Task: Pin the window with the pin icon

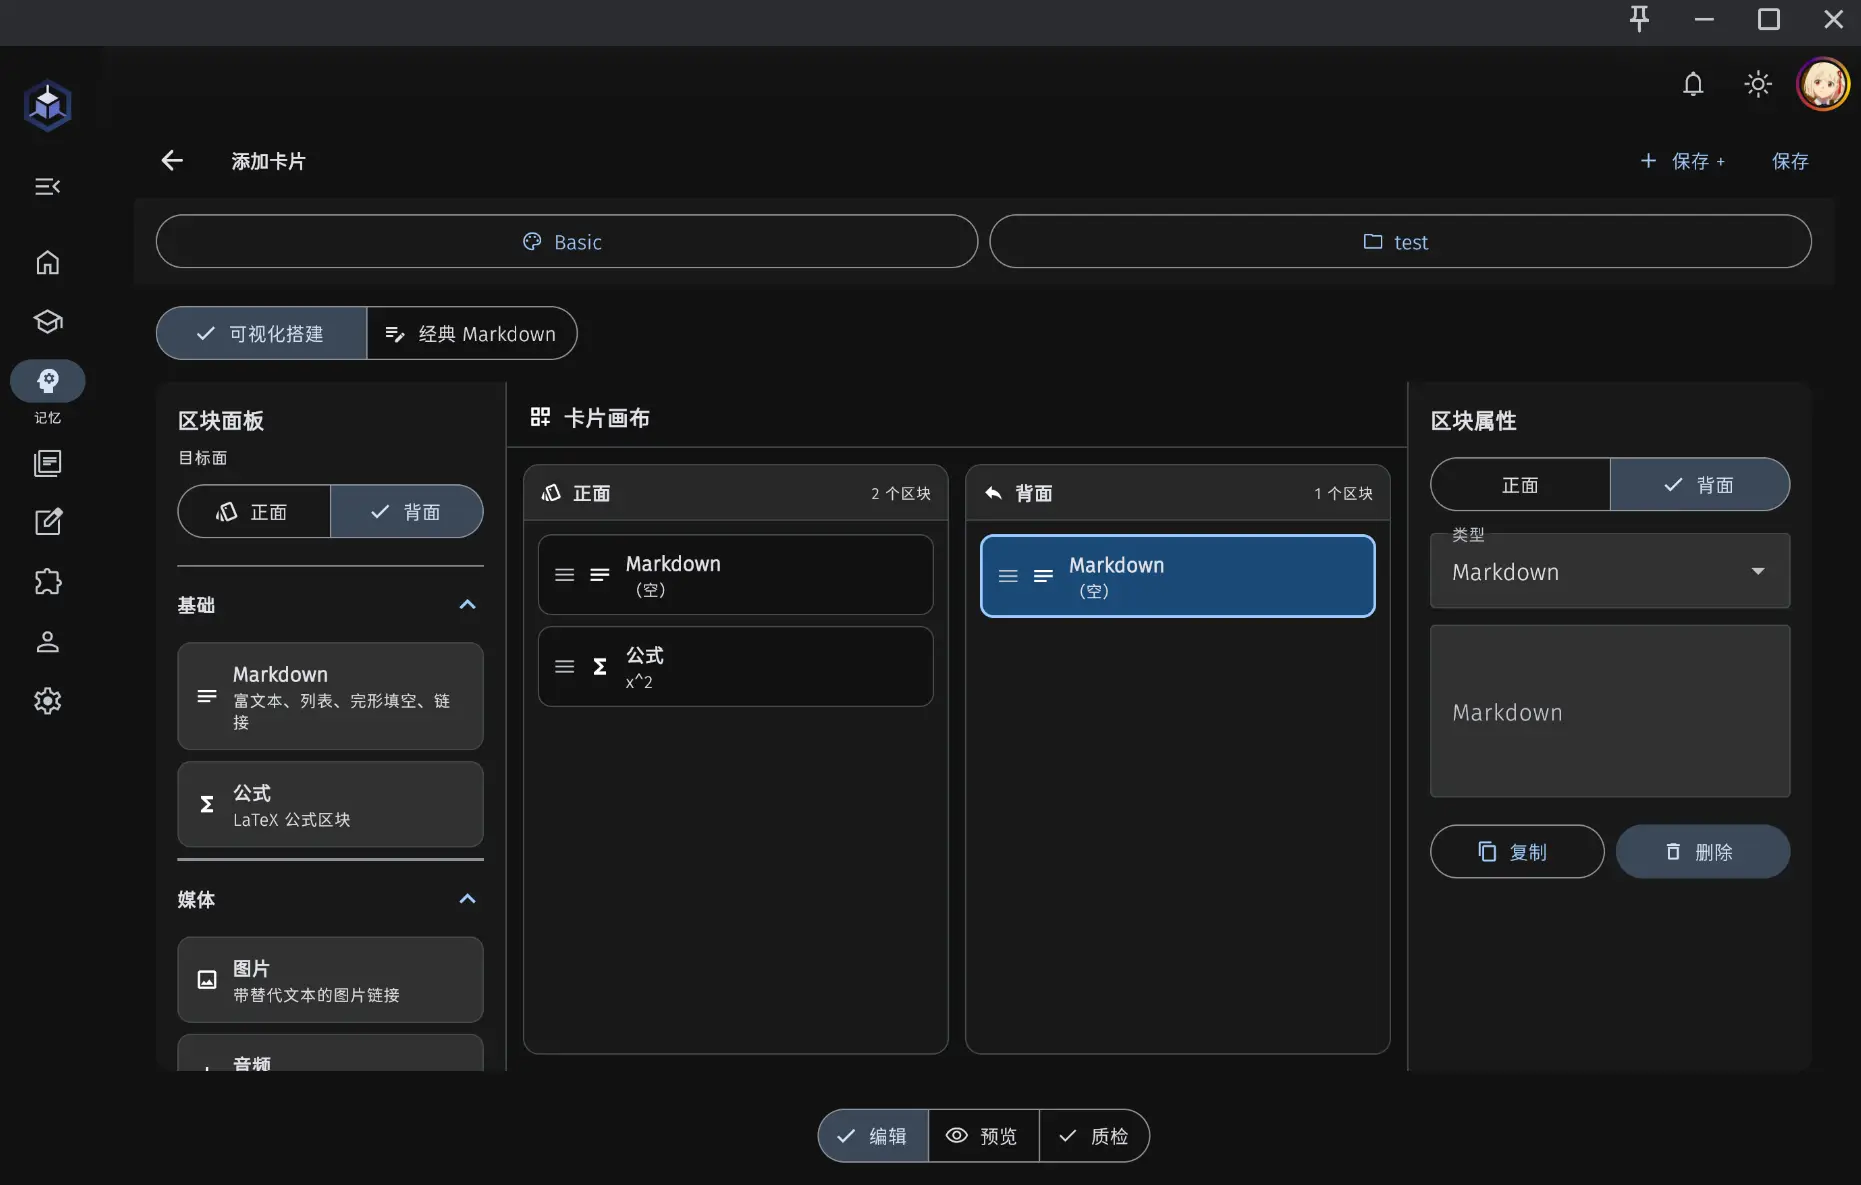Action: pyautogui.click(x=1639, y=20)
